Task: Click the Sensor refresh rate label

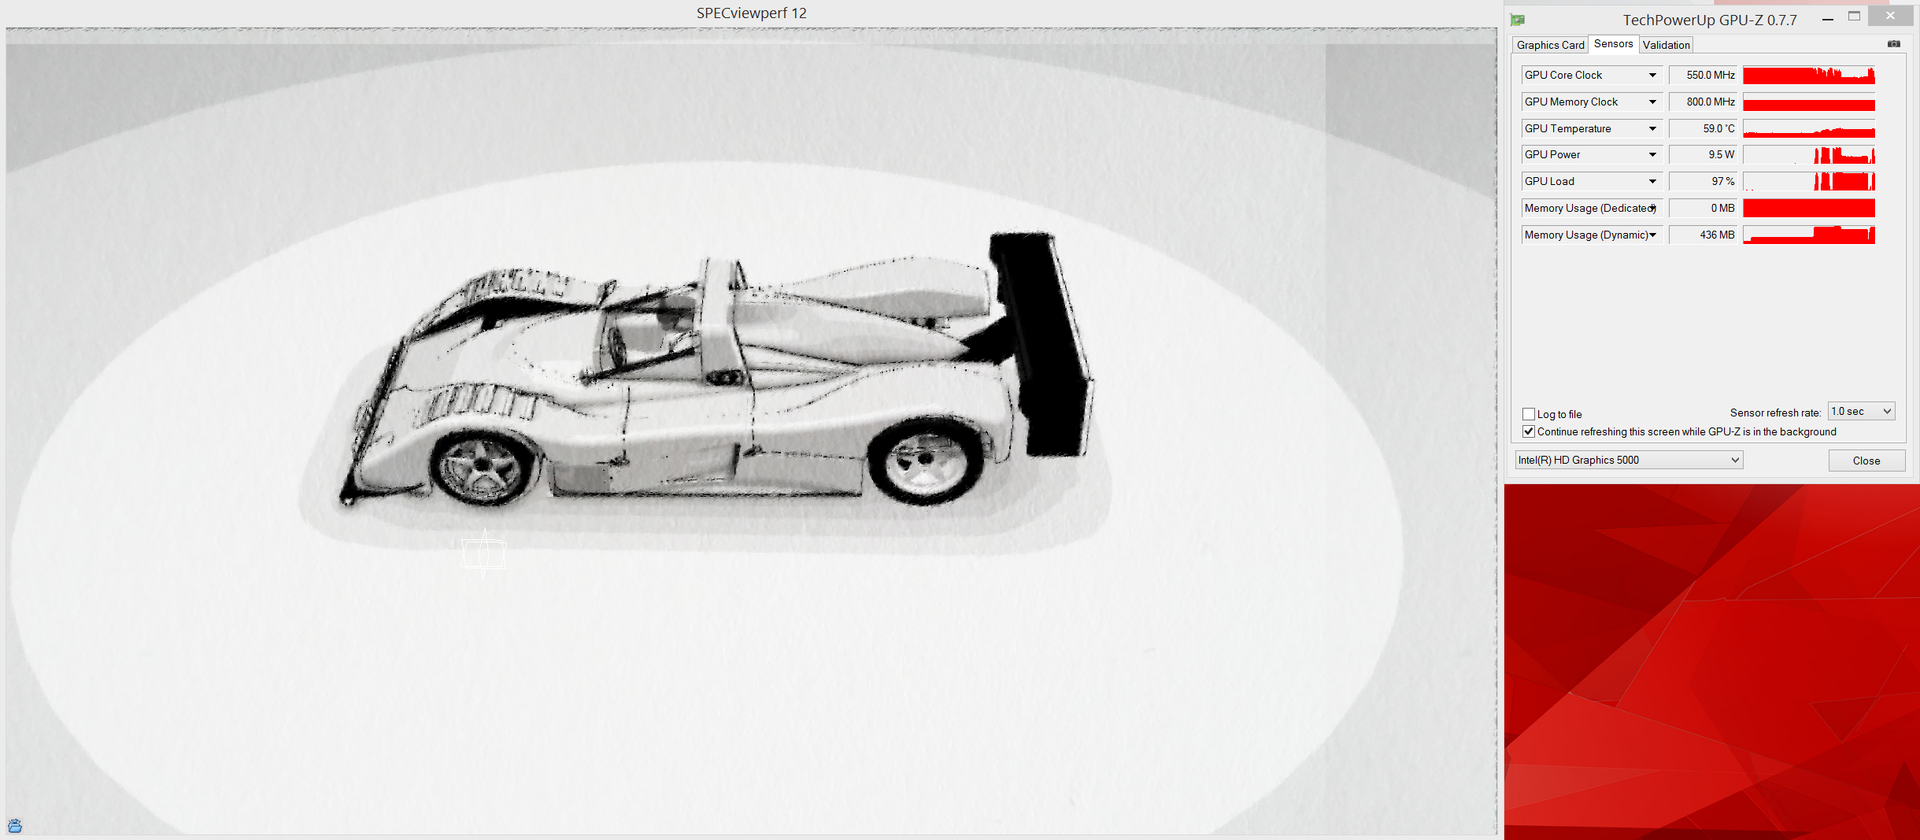Action: (x=1775, y=413)
